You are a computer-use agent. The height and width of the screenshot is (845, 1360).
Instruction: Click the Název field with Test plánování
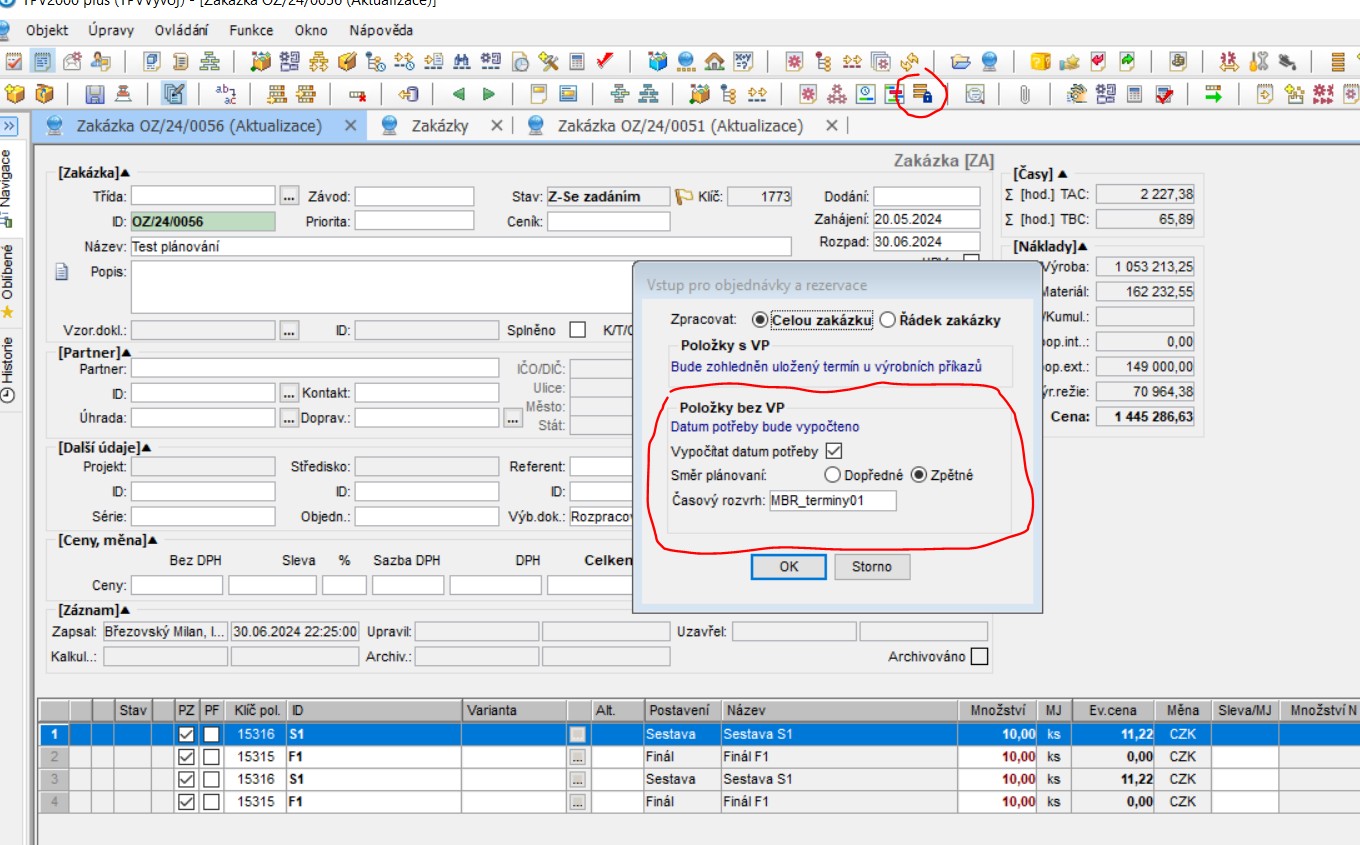[461, 246]
